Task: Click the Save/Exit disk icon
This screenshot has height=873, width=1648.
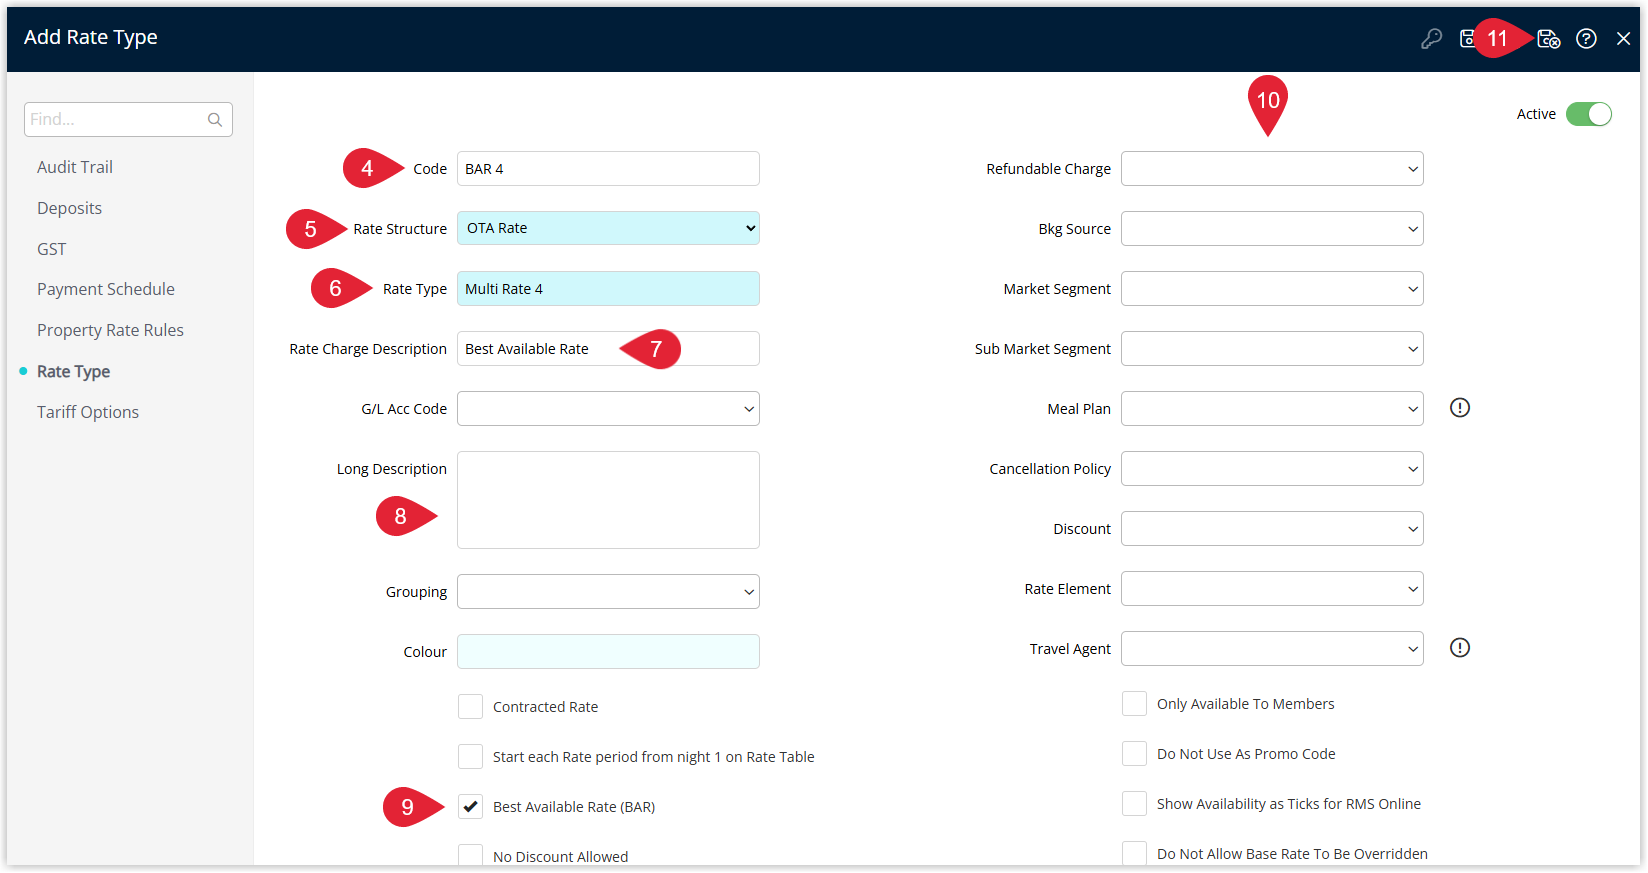Action: pos(1548,39)
